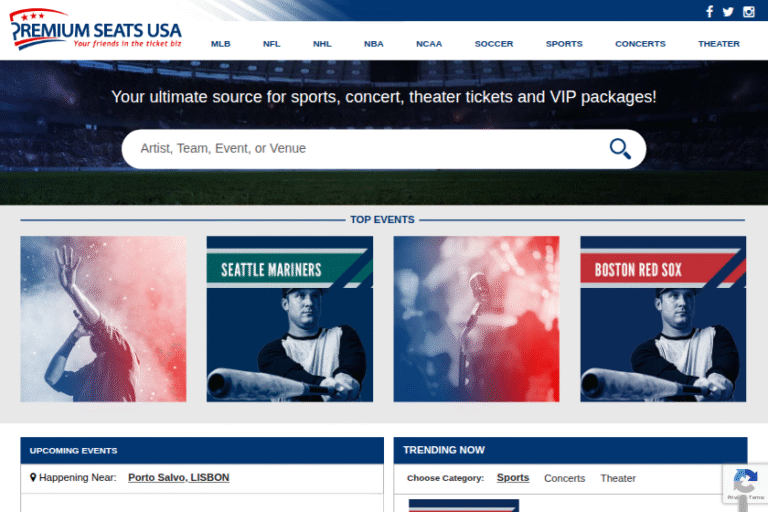Expand the Soccer navigation menu

(x=494, y=44)
